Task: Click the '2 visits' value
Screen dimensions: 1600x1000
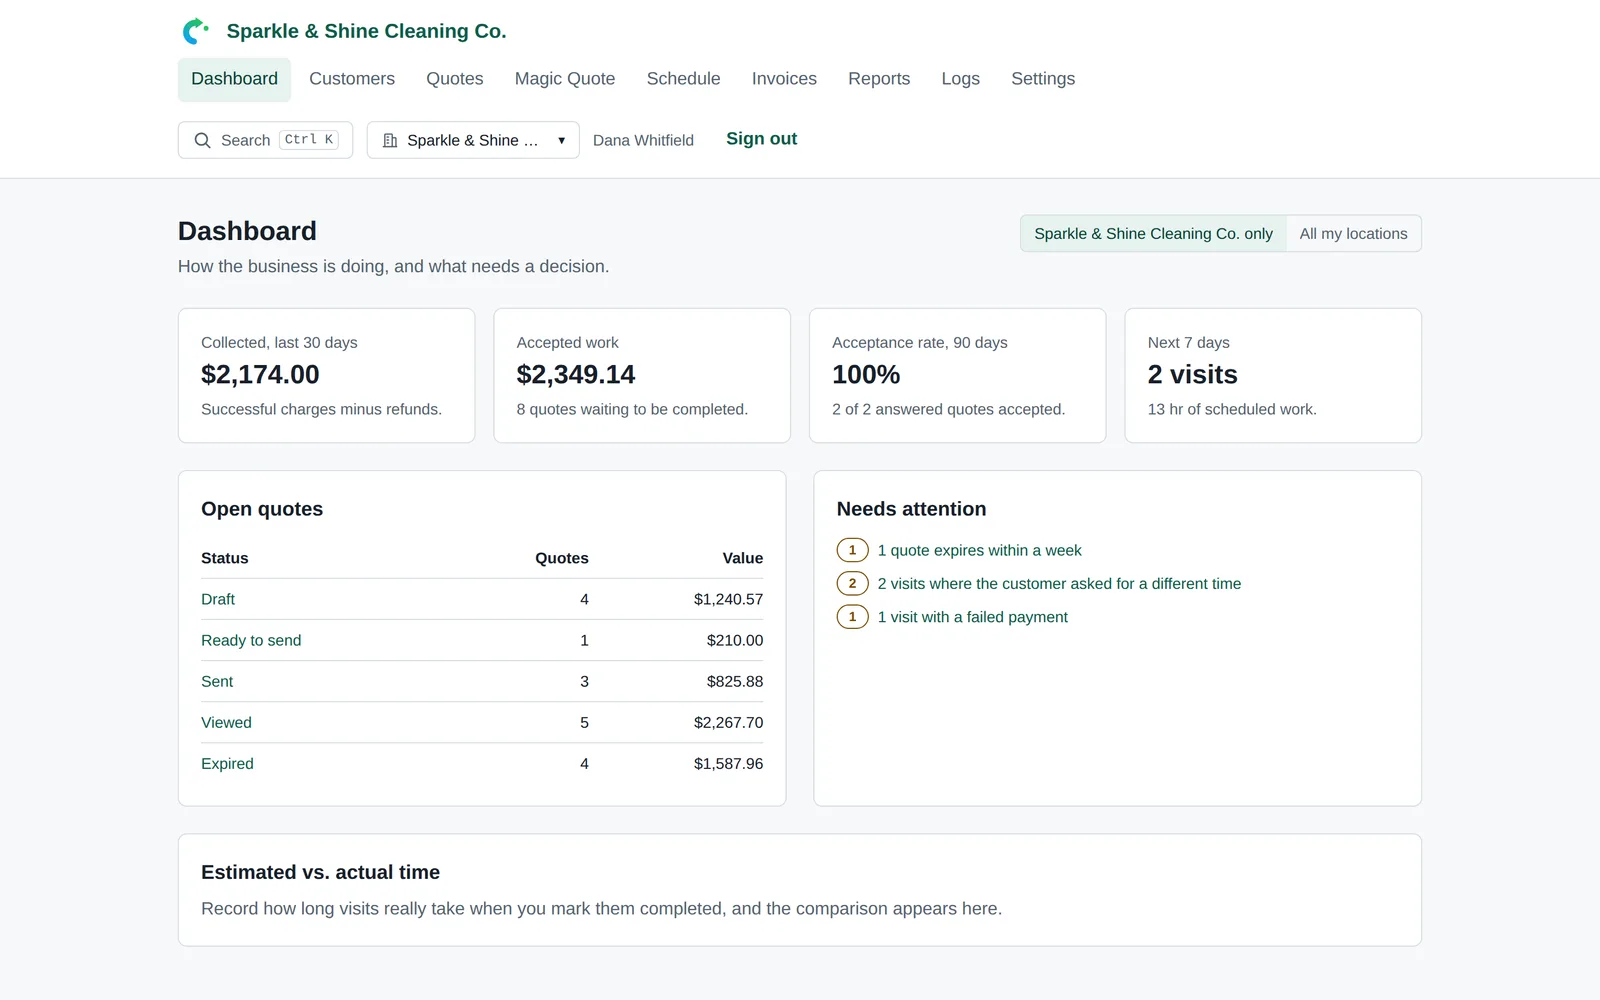Action: coord(1192,374)
